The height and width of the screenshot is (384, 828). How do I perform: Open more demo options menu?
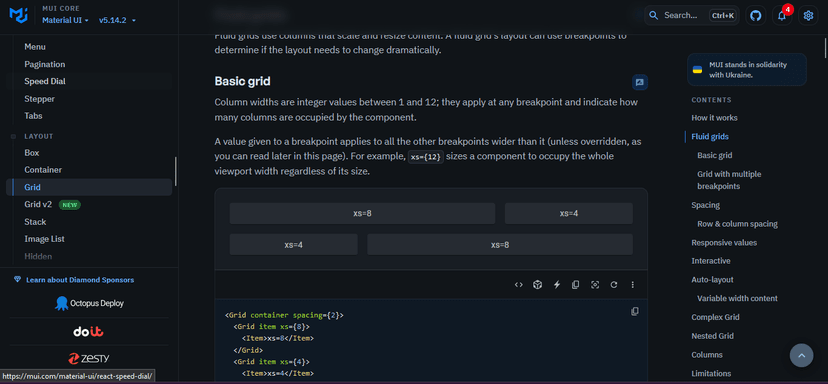coord(633,285)
